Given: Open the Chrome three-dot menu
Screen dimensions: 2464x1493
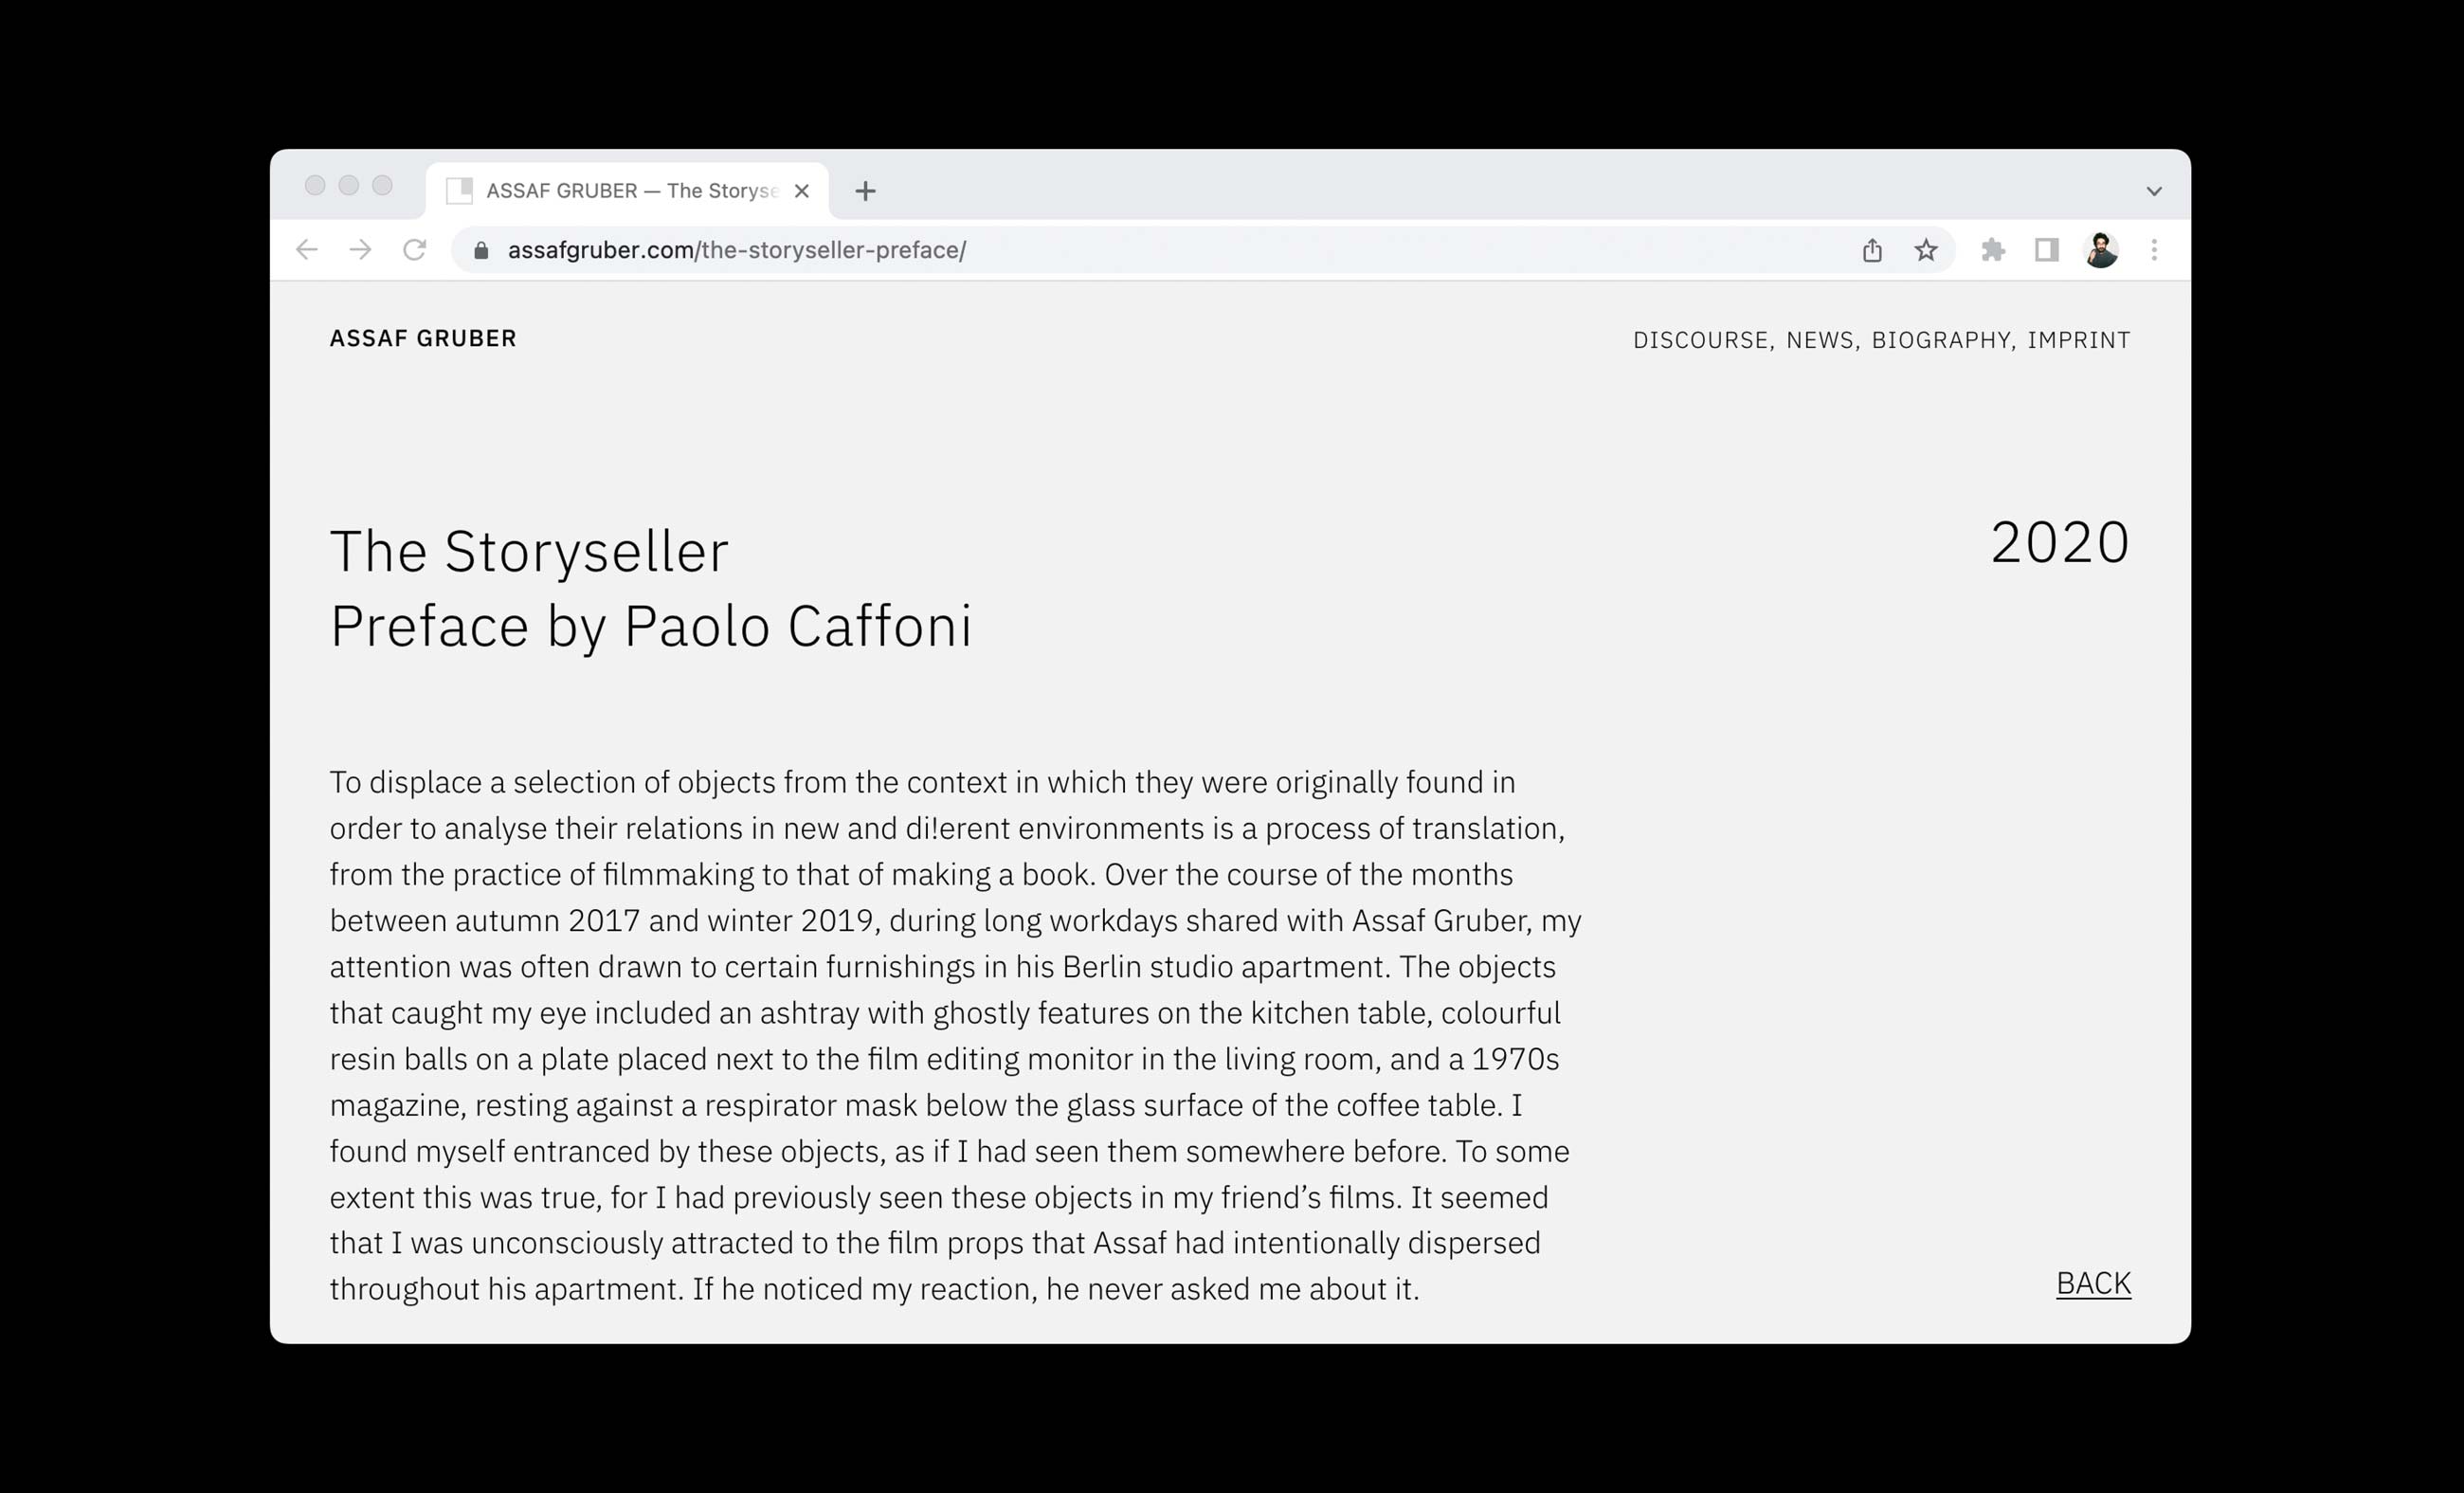Looking at the screenshot, I should [x=2154, y=250].
